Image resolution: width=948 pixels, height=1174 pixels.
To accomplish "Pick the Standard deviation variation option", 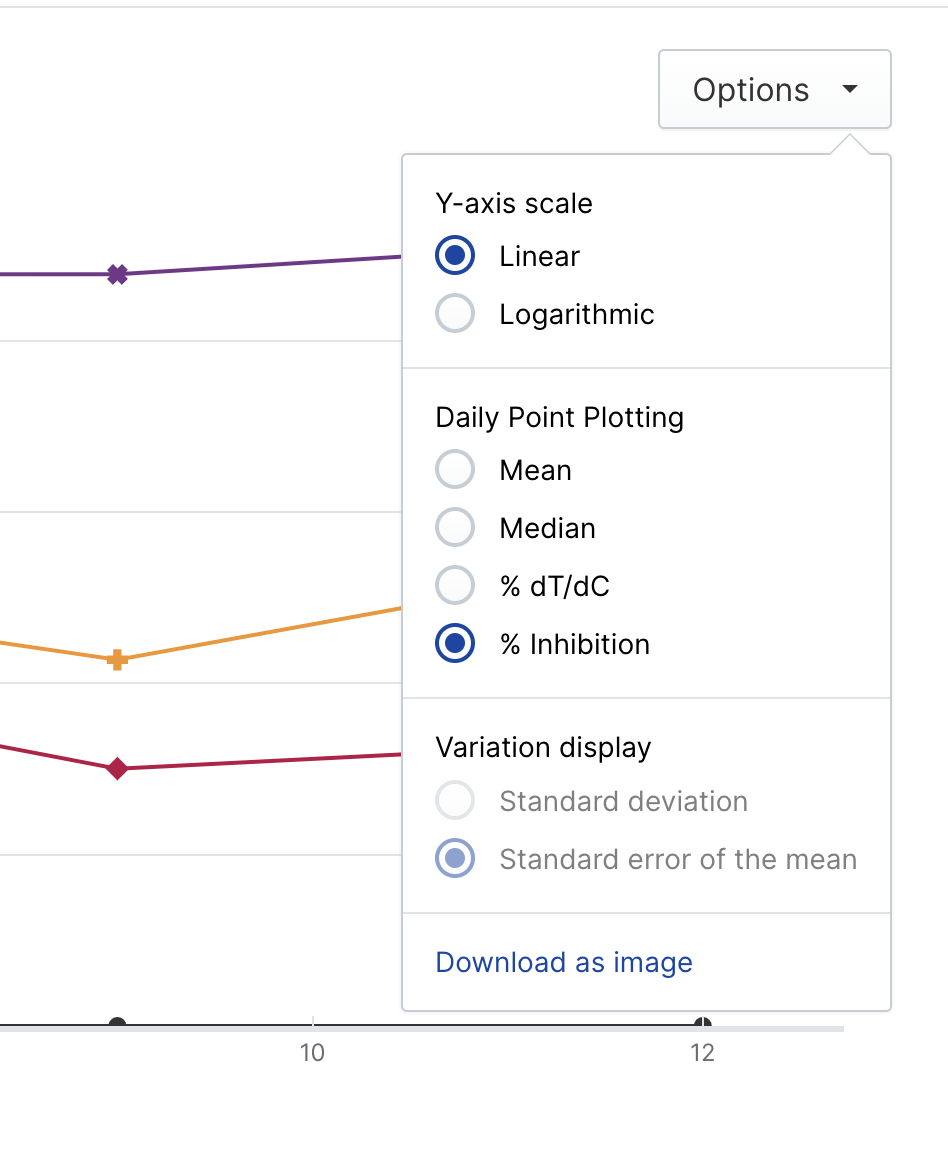I will 455,801.
